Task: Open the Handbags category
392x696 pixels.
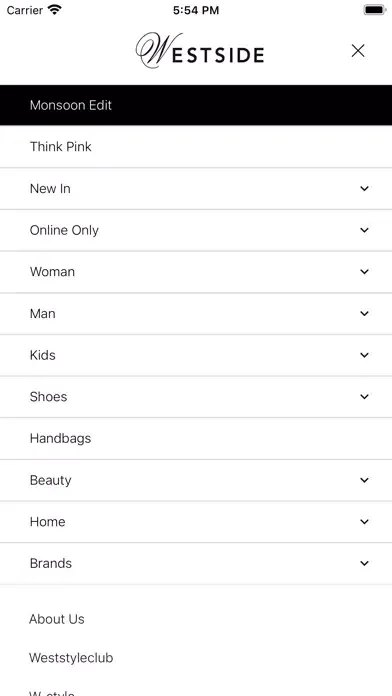Action: 196,439
